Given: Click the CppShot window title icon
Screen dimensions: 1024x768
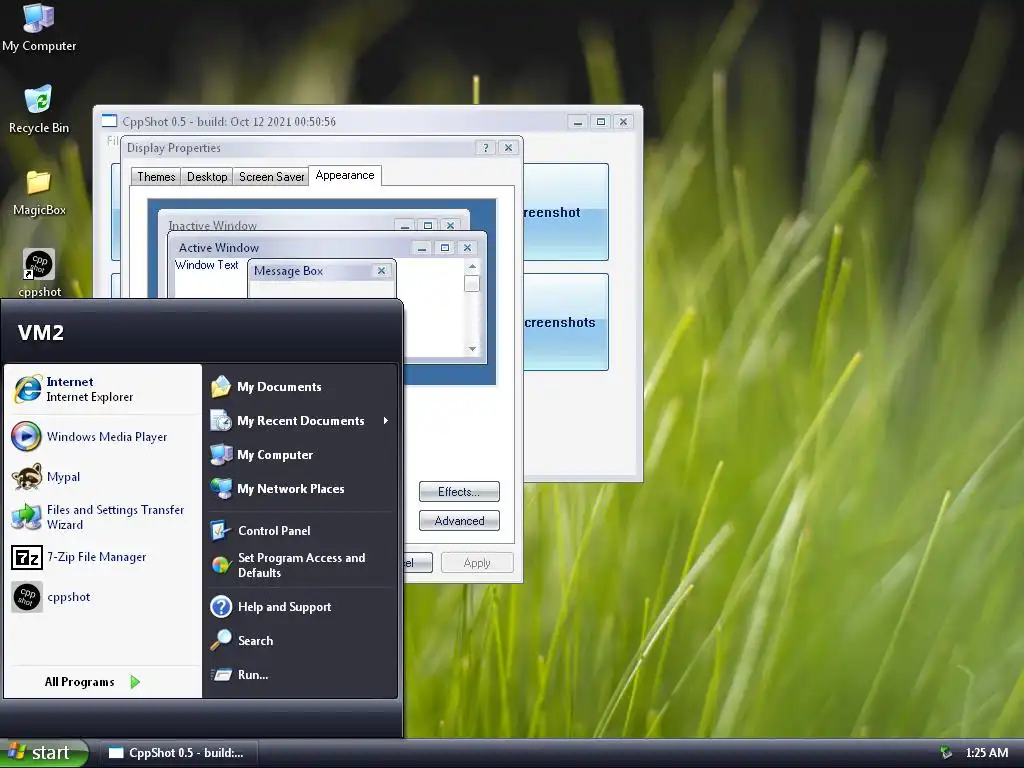Looking at the screenshot, I should coord(110,121).
